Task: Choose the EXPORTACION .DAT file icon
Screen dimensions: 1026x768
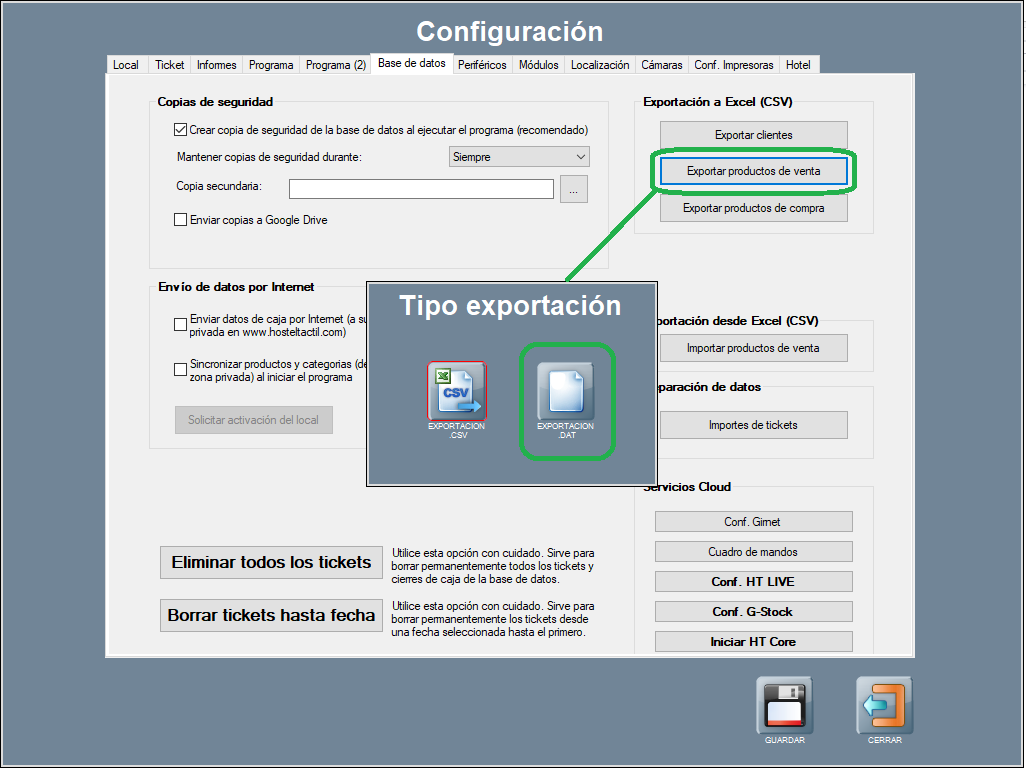Action: click(566, 391)
